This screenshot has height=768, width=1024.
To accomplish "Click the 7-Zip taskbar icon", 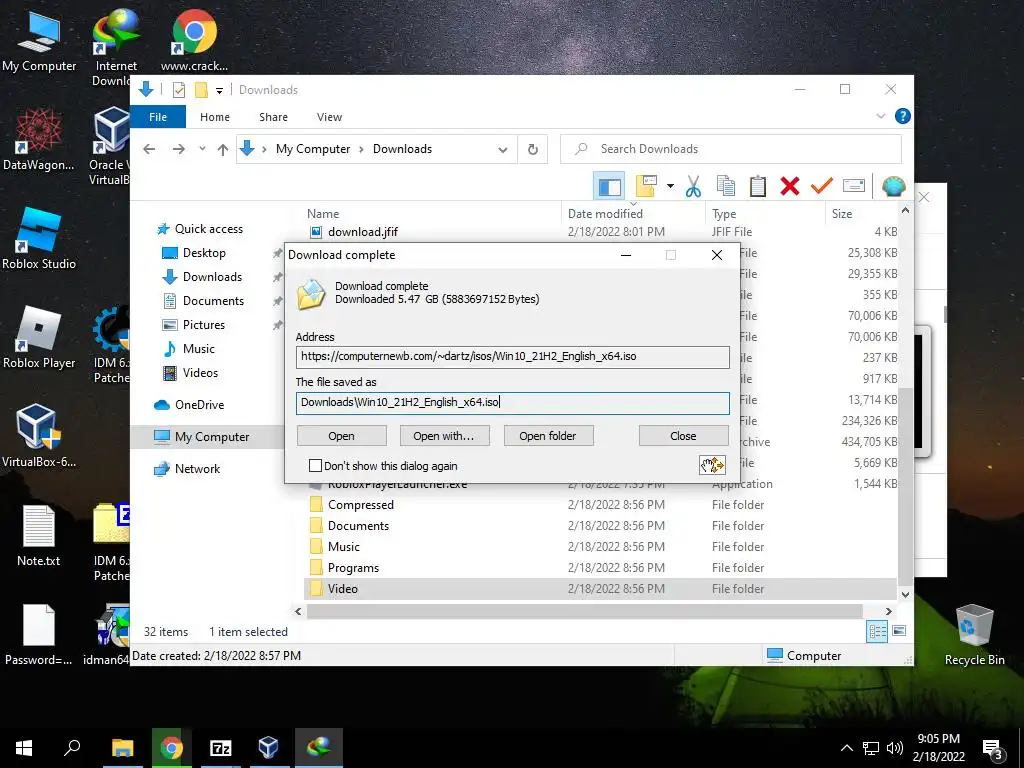I will click(x=220, y=747).
